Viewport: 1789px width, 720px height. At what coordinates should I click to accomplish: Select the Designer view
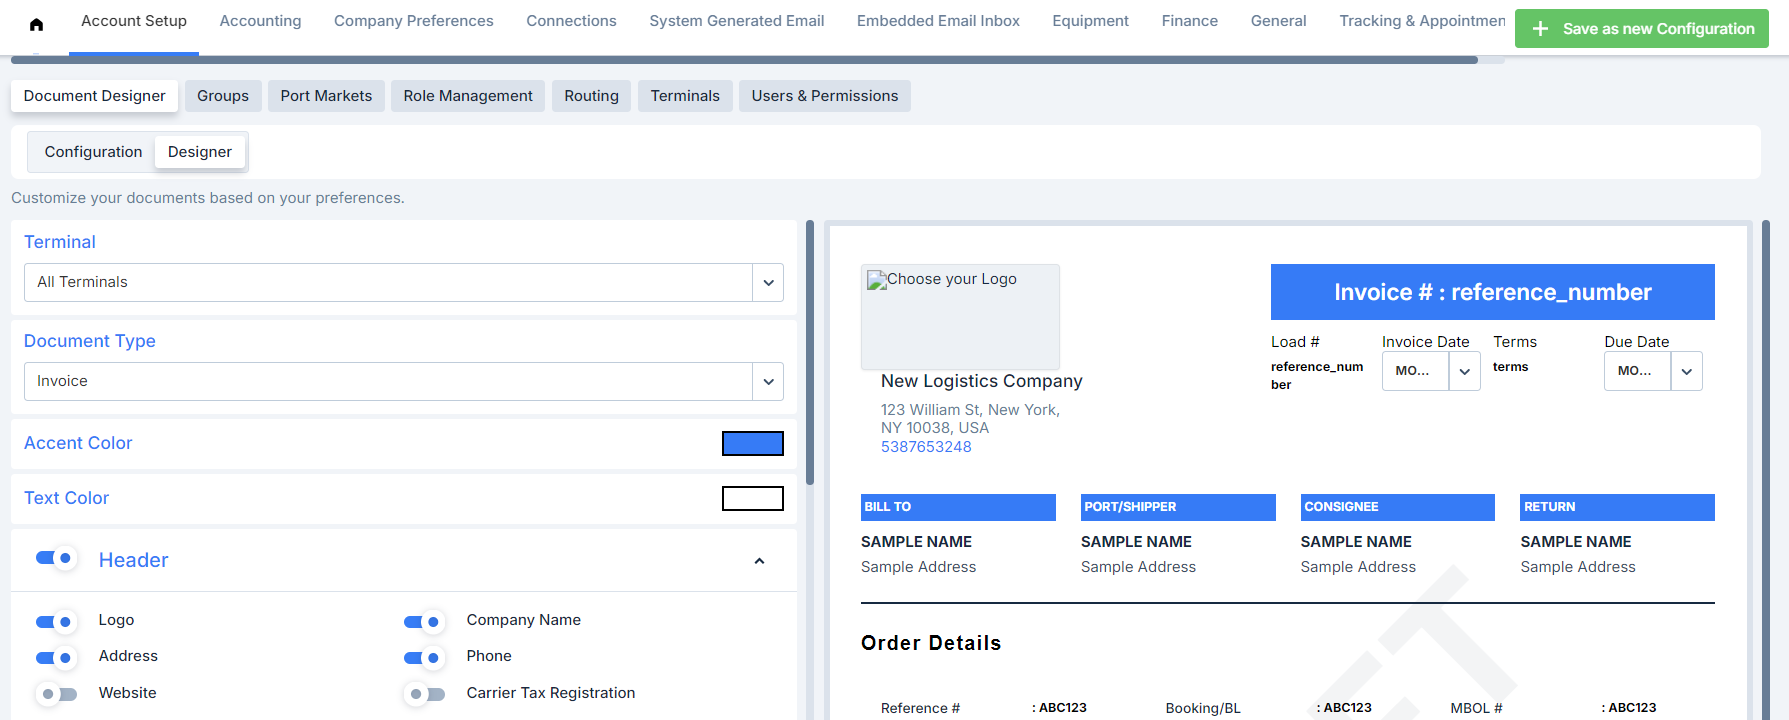tap(200, 152)
